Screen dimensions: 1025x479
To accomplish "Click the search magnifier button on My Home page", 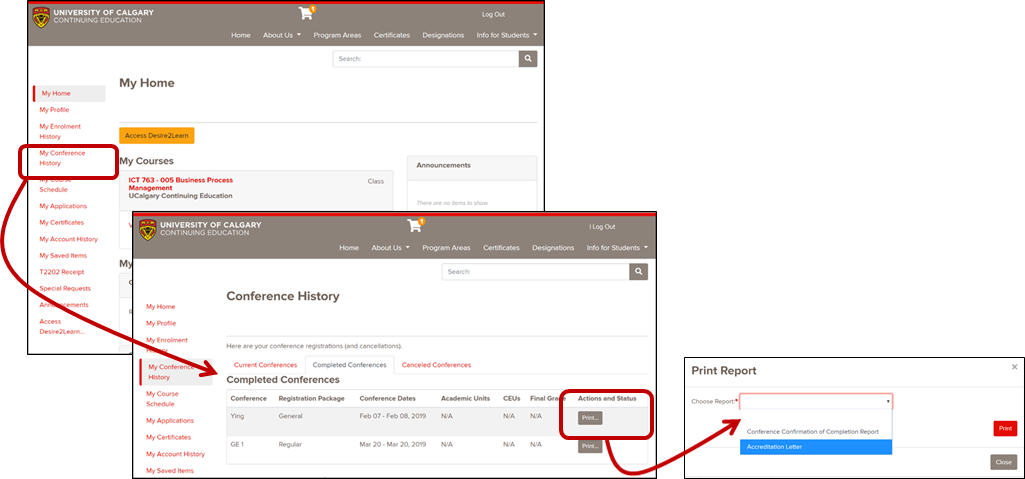I will 527,59.
